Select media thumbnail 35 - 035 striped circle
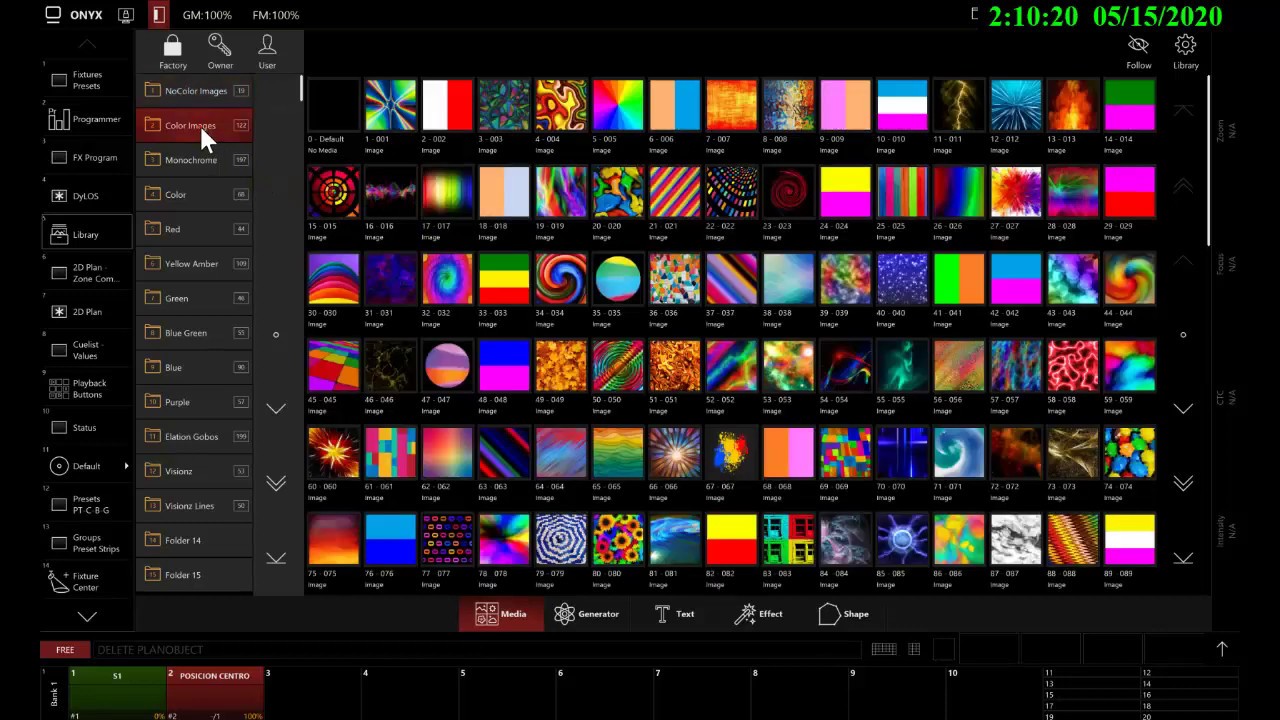 coord(618,279)
